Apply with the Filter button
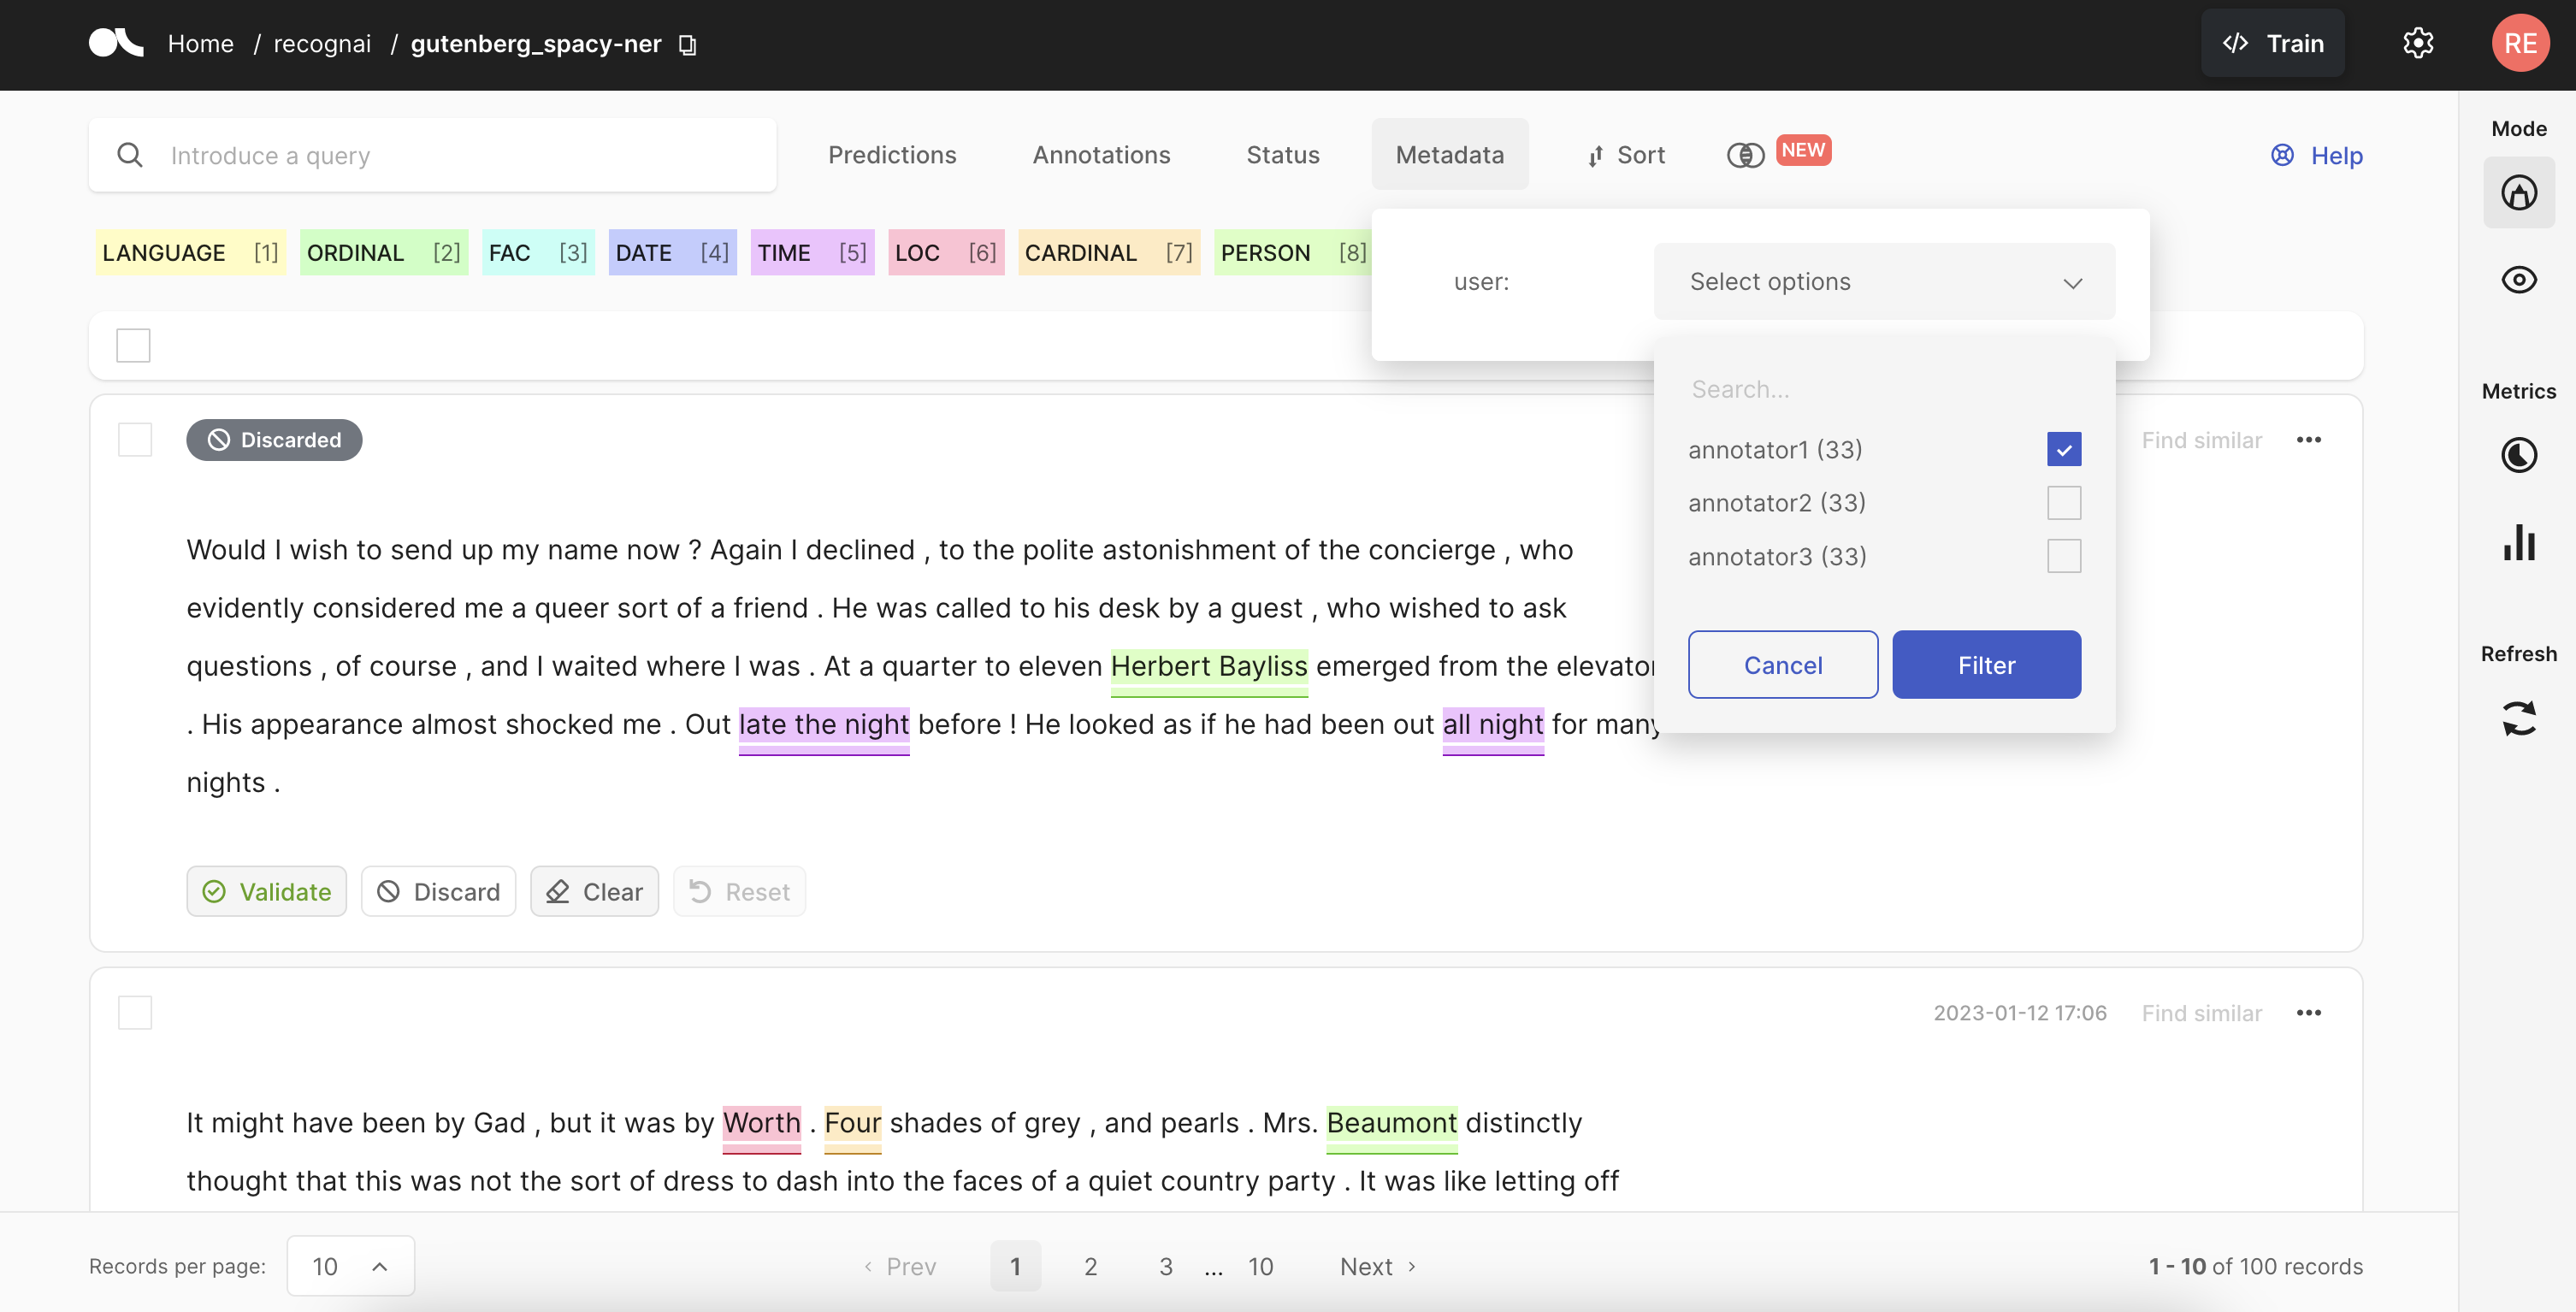 click(1986, 665)
